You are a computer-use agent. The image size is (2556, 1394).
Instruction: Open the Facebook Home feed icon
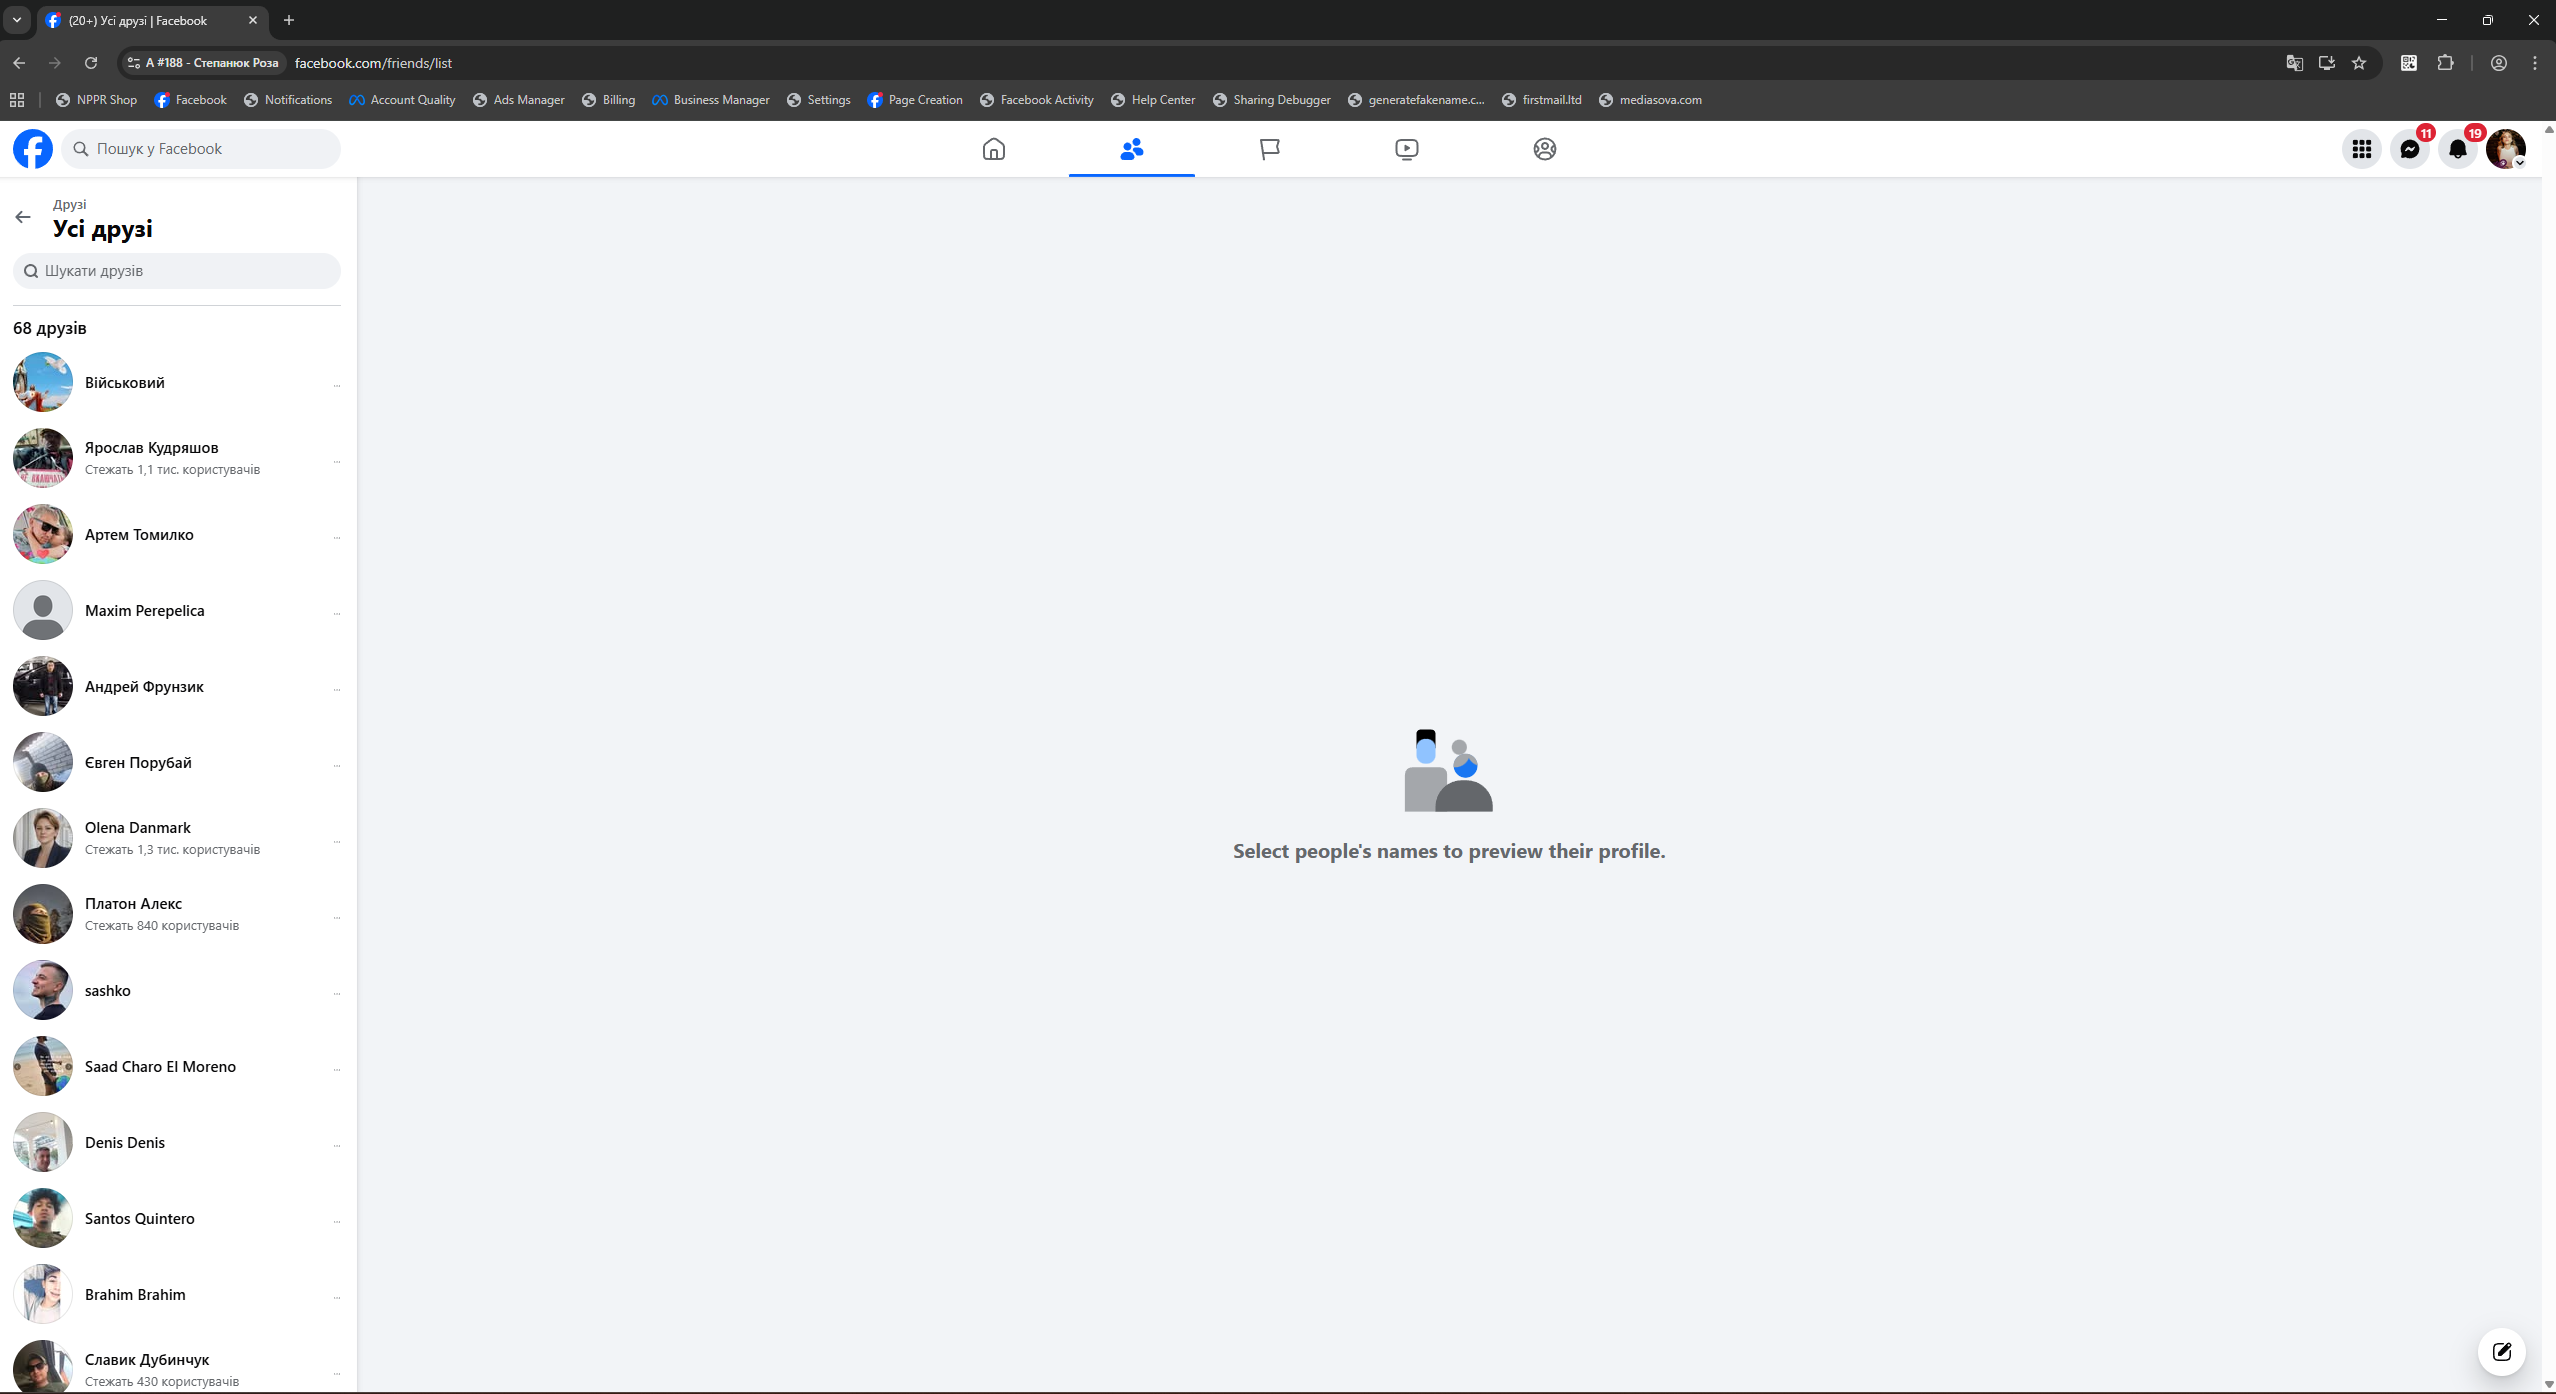pos(993,149)
